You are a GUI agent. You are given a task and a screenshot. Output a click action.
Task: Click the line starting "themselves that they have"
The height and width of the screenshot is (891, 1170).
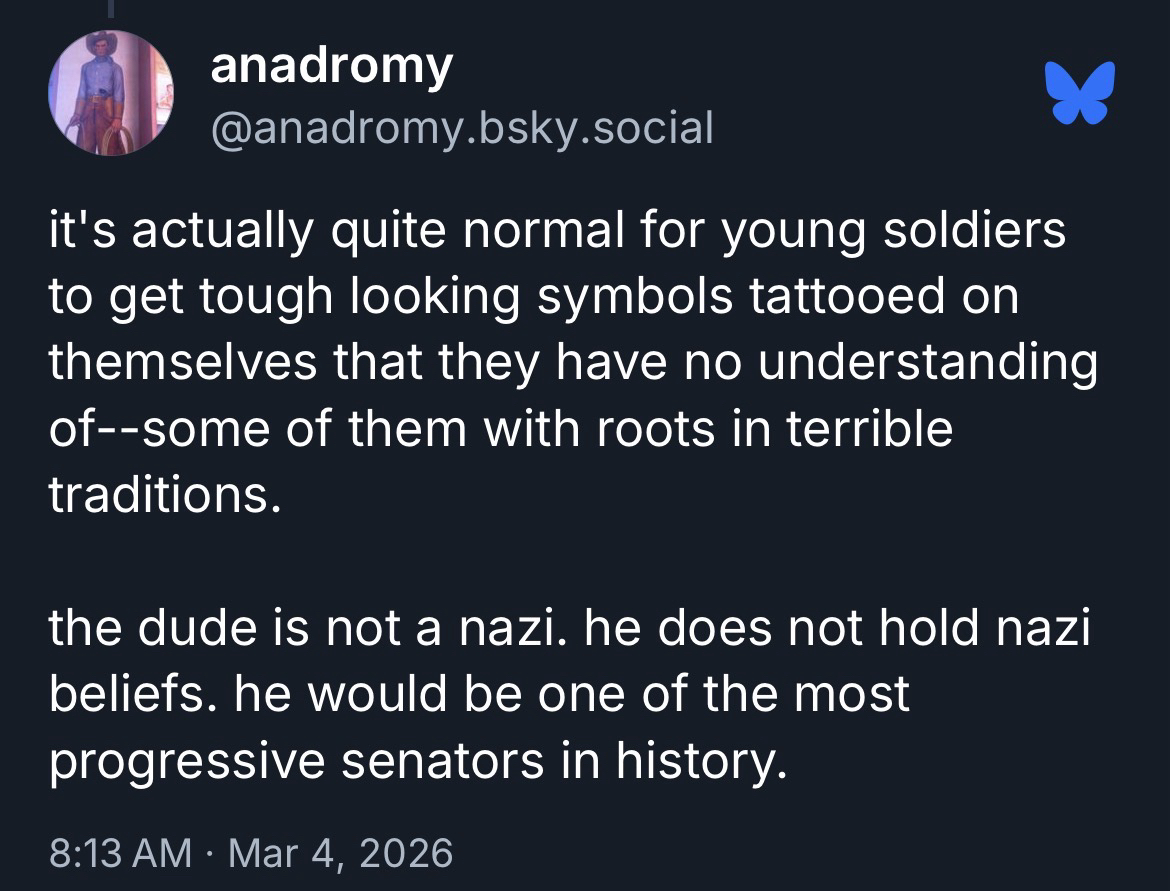(573, 364)
